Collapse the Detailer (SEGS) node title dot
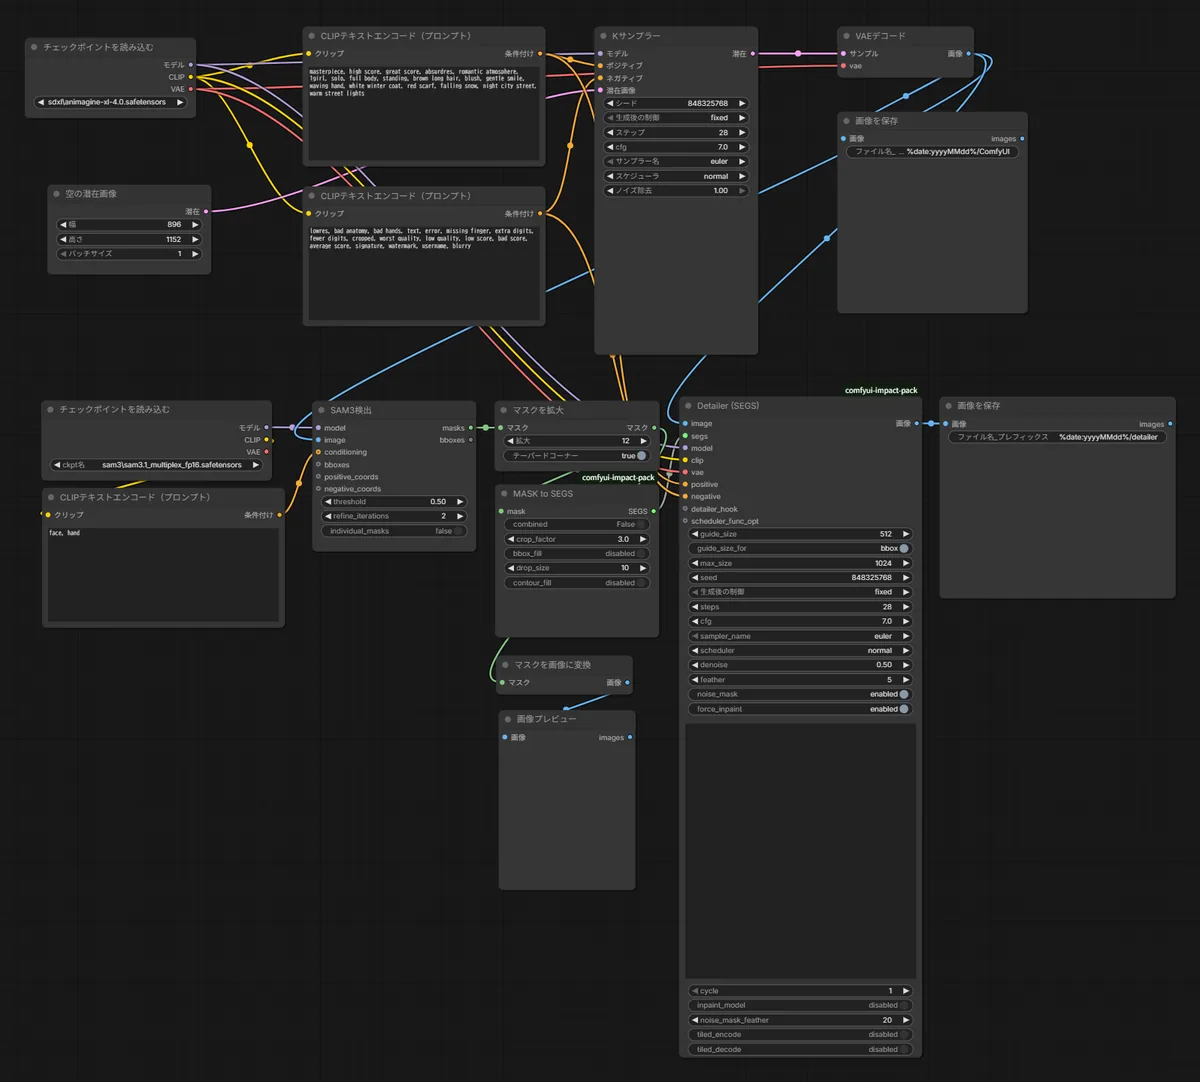 click(x=688, y=406)
